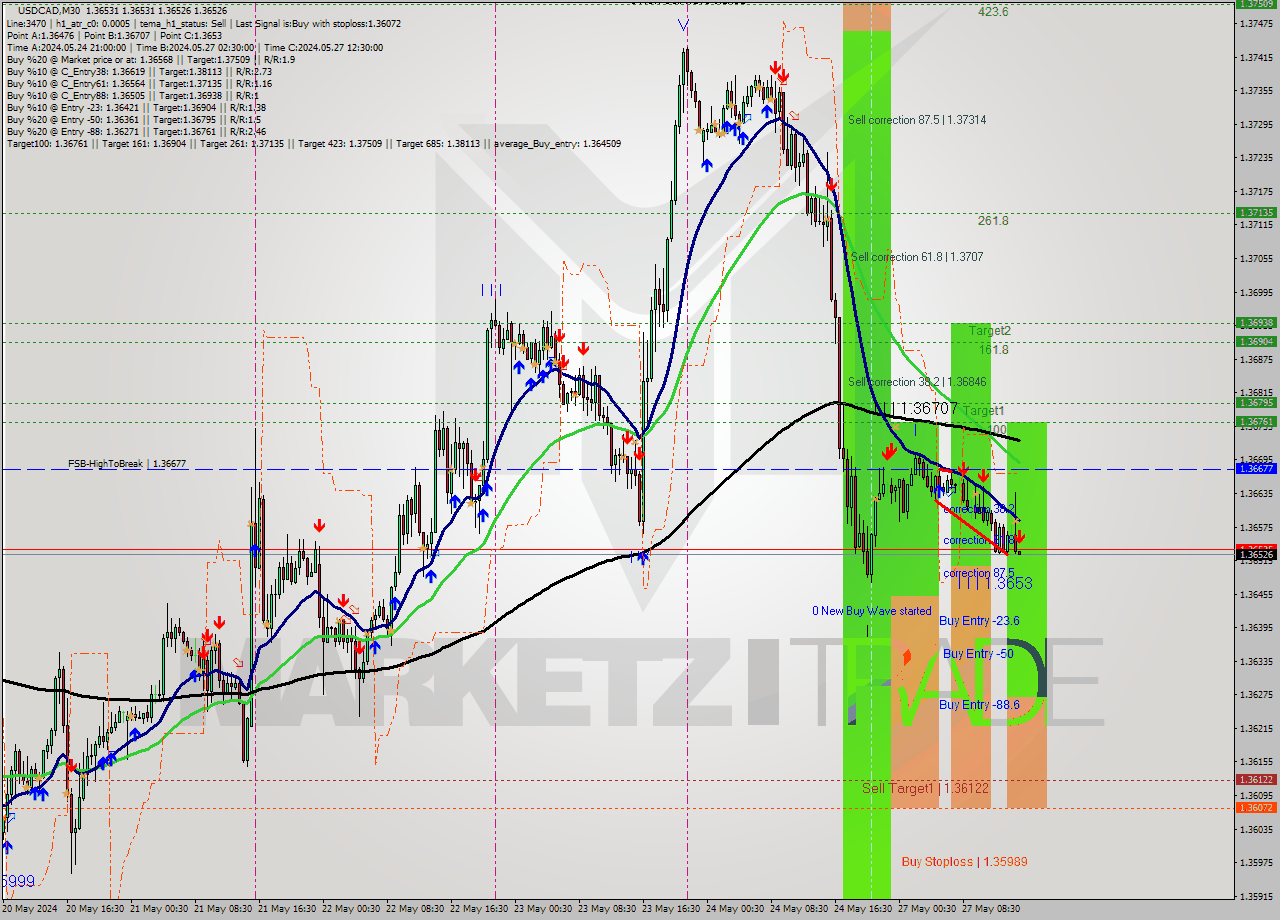The width and height of the screenshot is (1280, 920).
Task: Select the Buy Entry -50 label
Action: [x=978, y=654]
